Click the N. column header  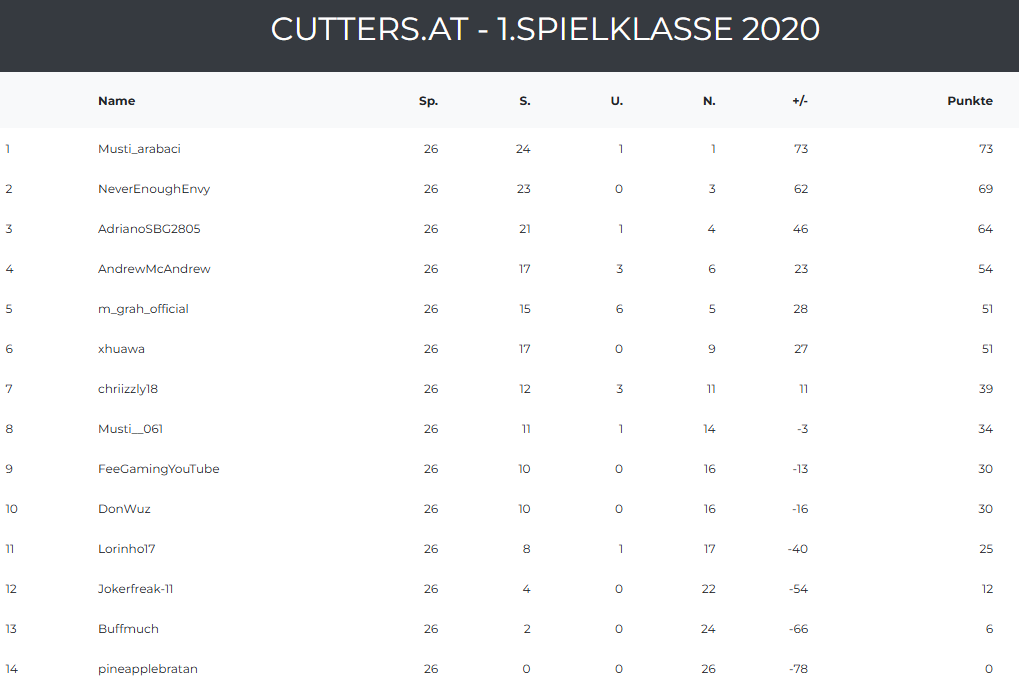pyautogui.click(x=709, y=101)
